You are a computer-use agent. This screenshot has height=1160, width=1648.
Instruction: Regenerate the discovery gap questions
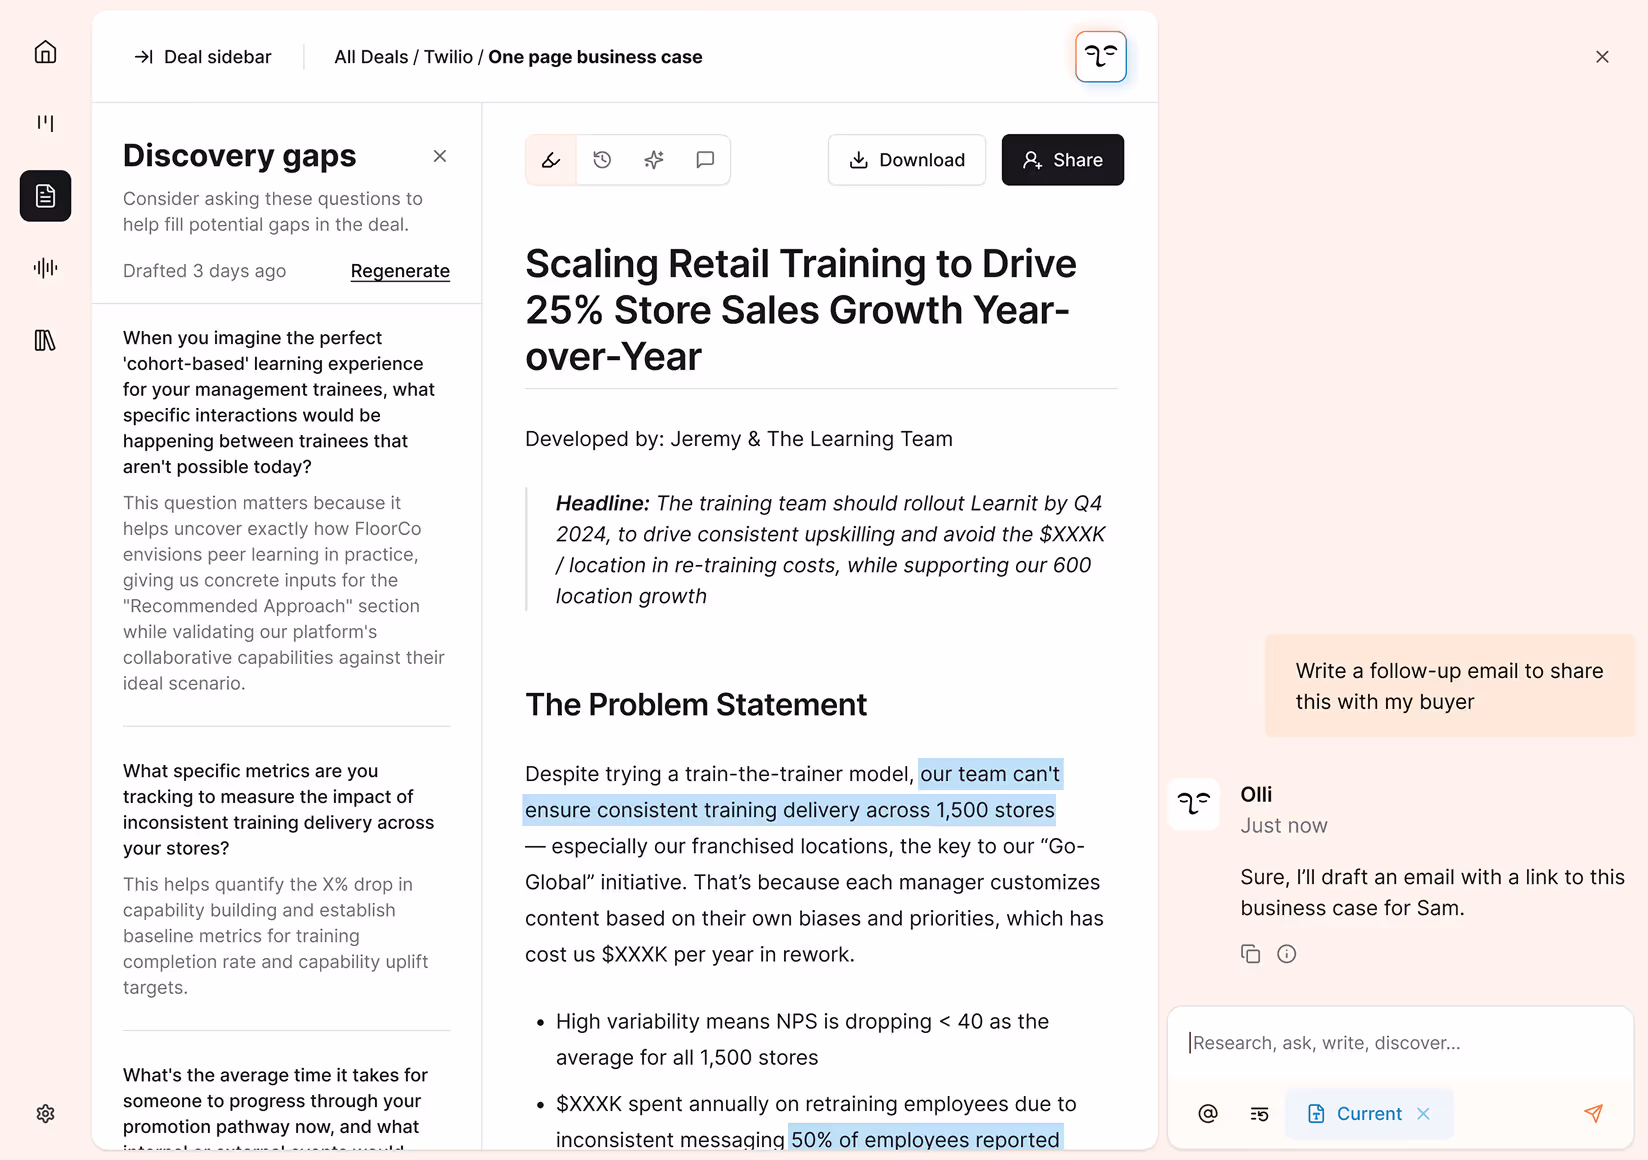[x=400, y=271]
